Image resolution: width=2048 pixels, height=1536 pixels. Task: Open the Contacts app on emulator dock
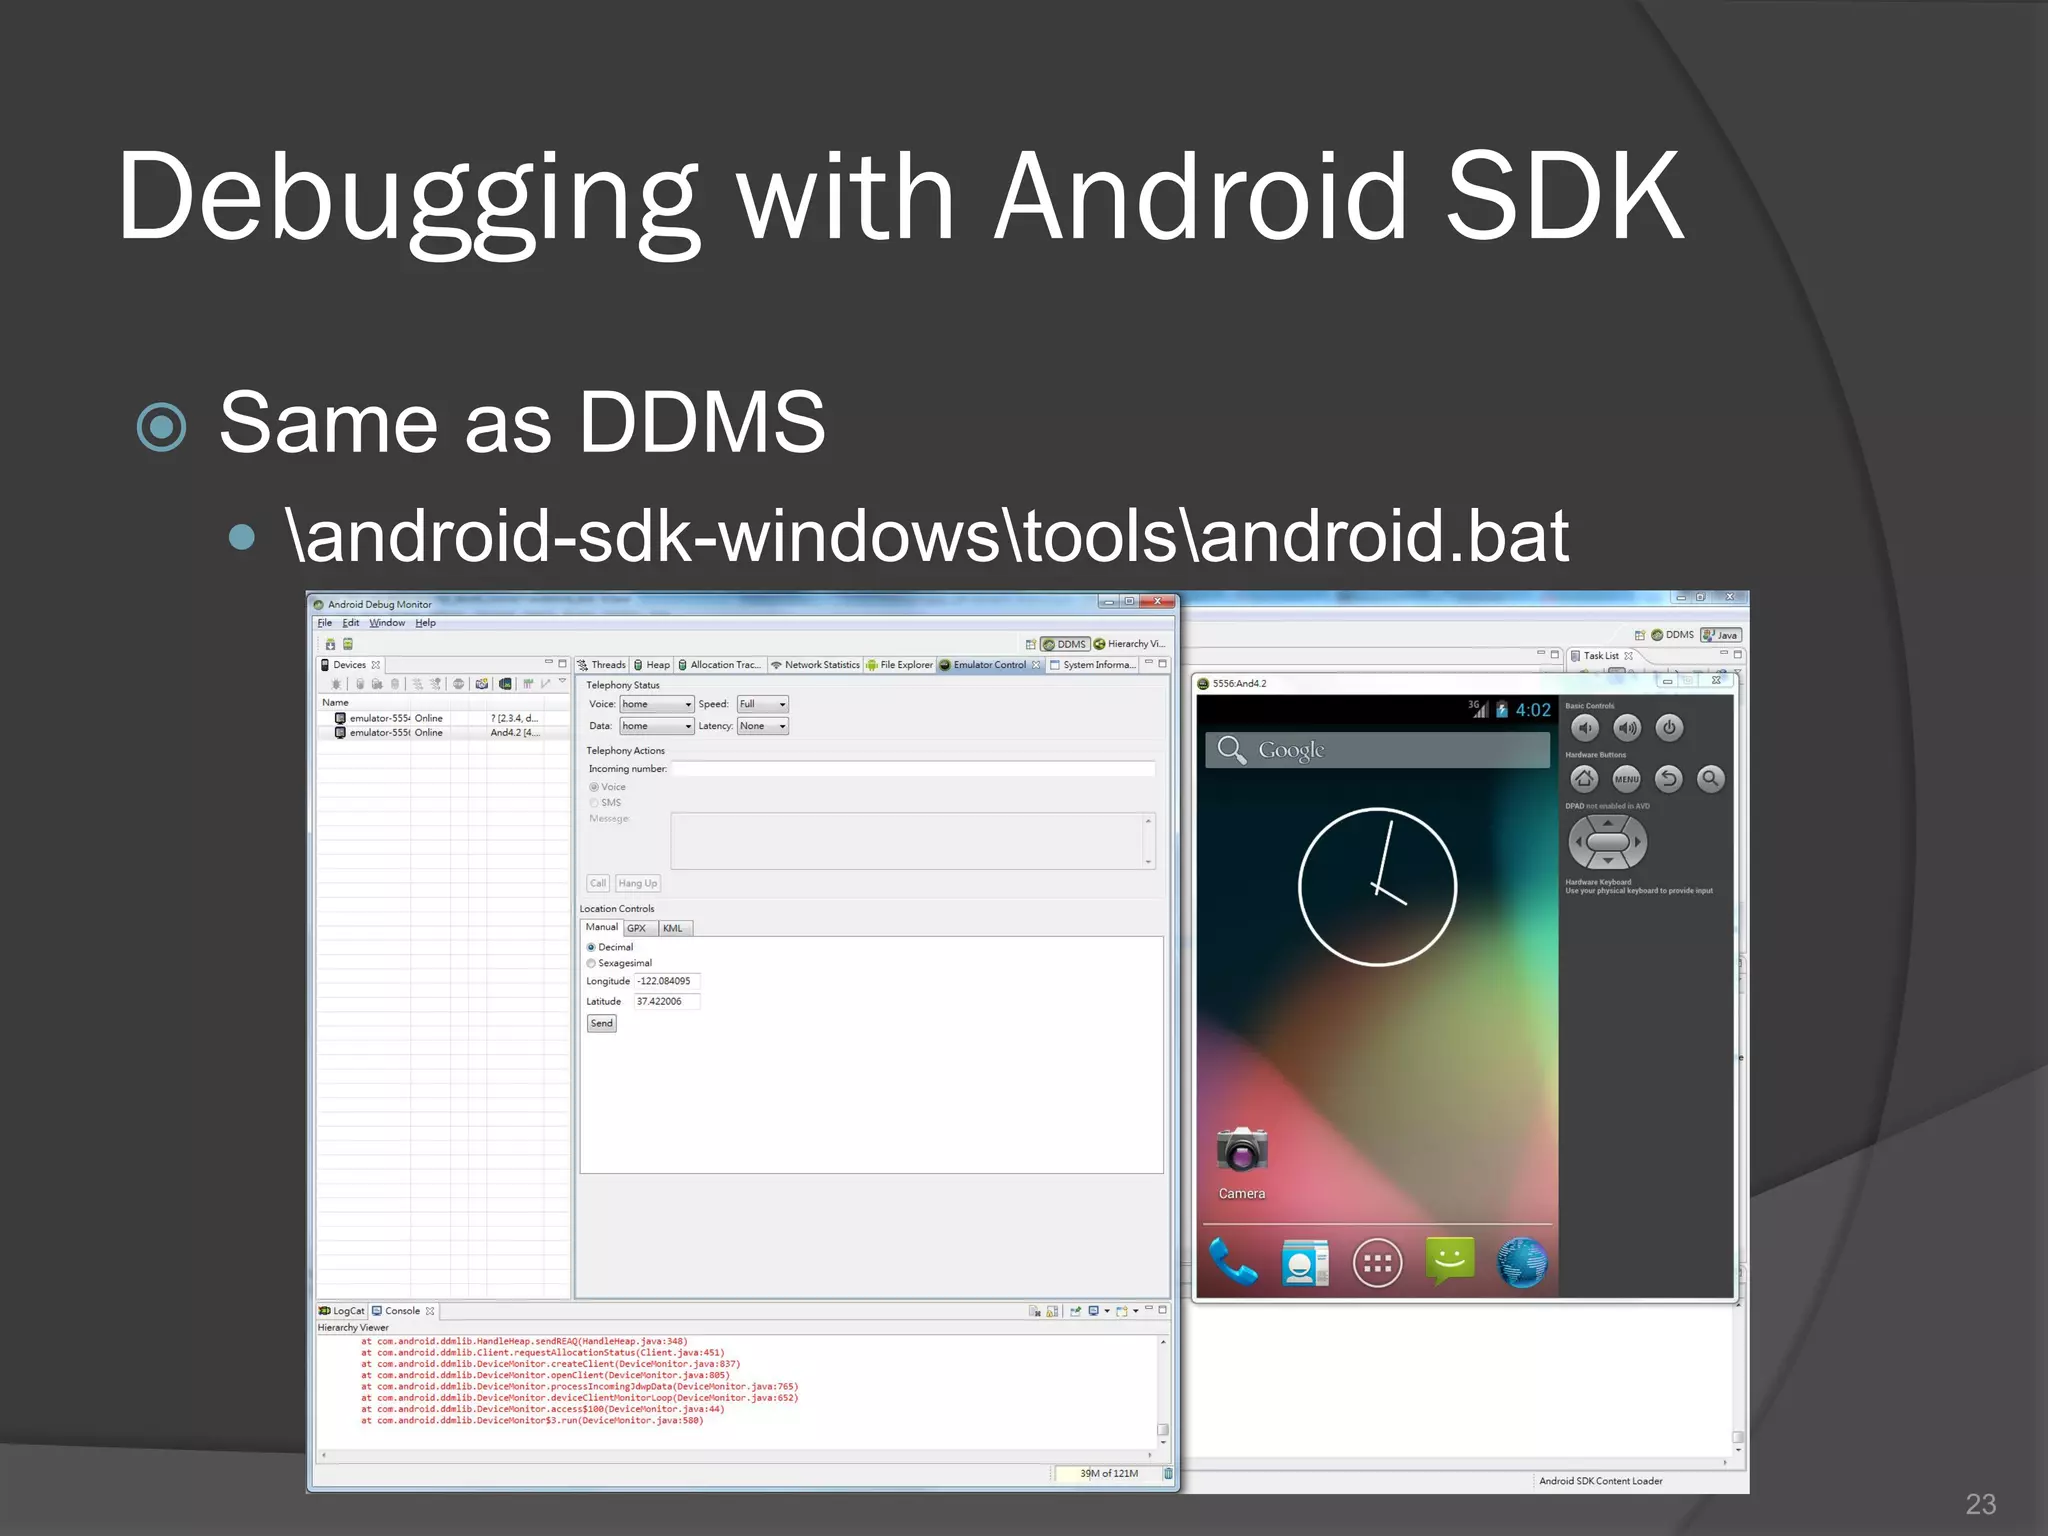pos(1305,1263)
